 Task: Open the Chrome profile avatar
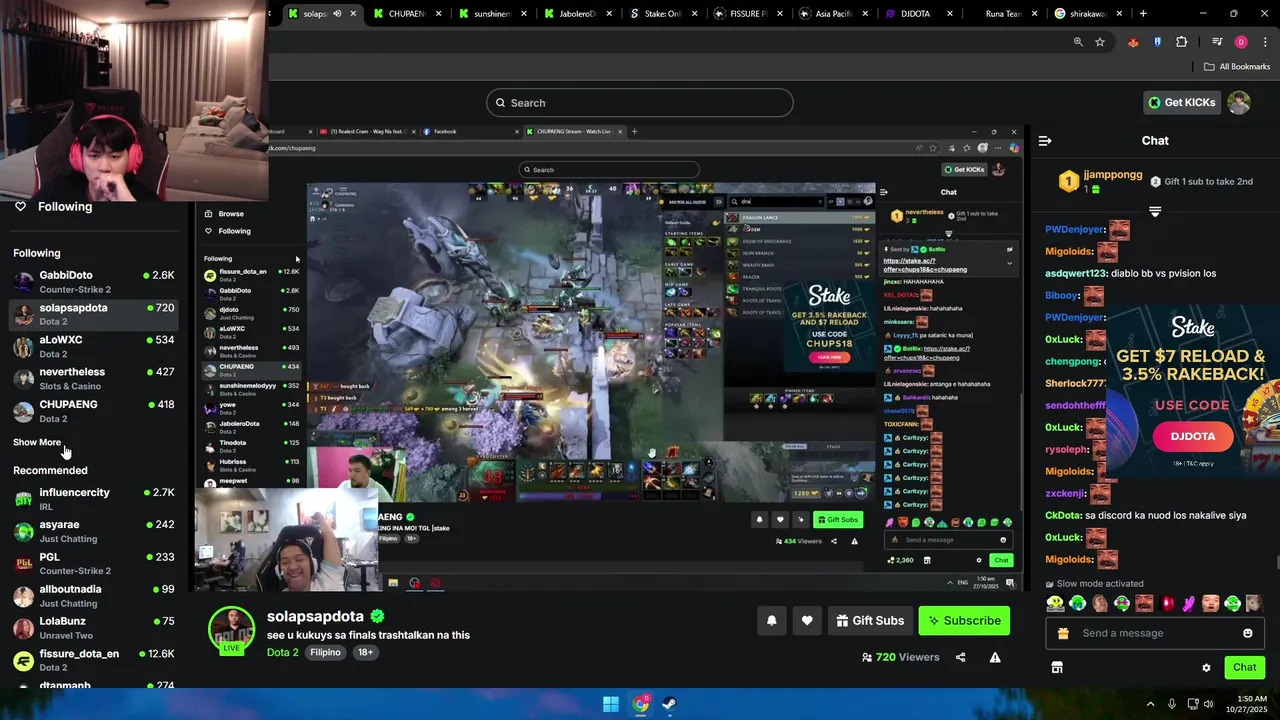(1241, 42)
